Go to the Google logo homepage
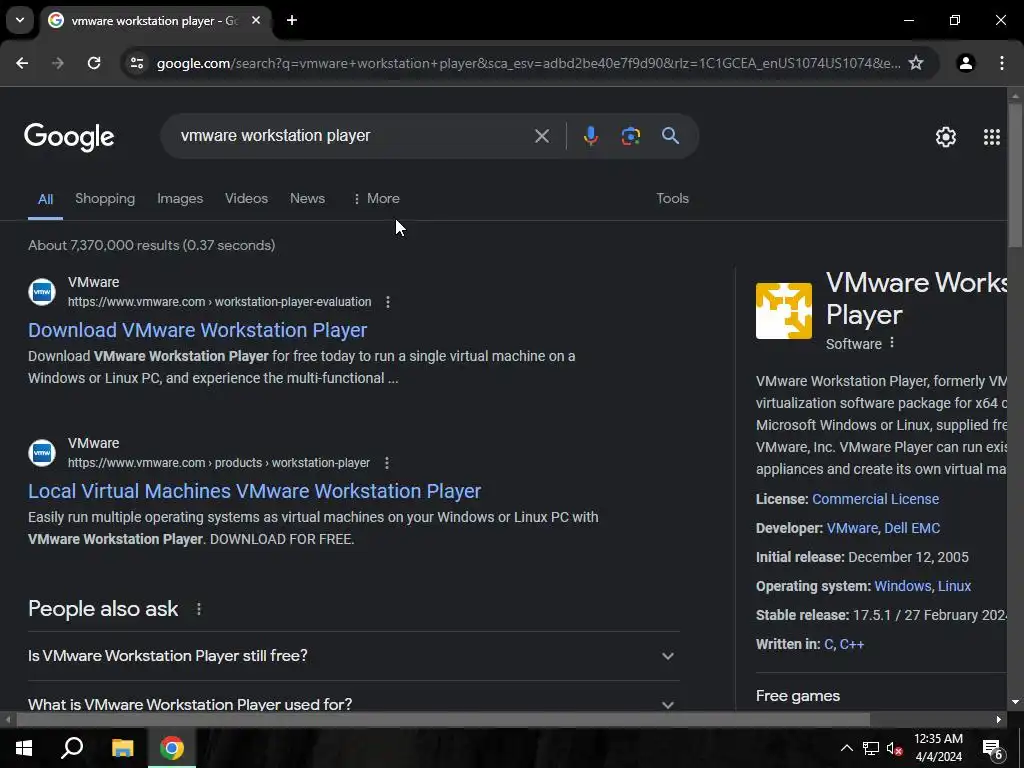The image size is (1024, 768). [x=69, y=137]
